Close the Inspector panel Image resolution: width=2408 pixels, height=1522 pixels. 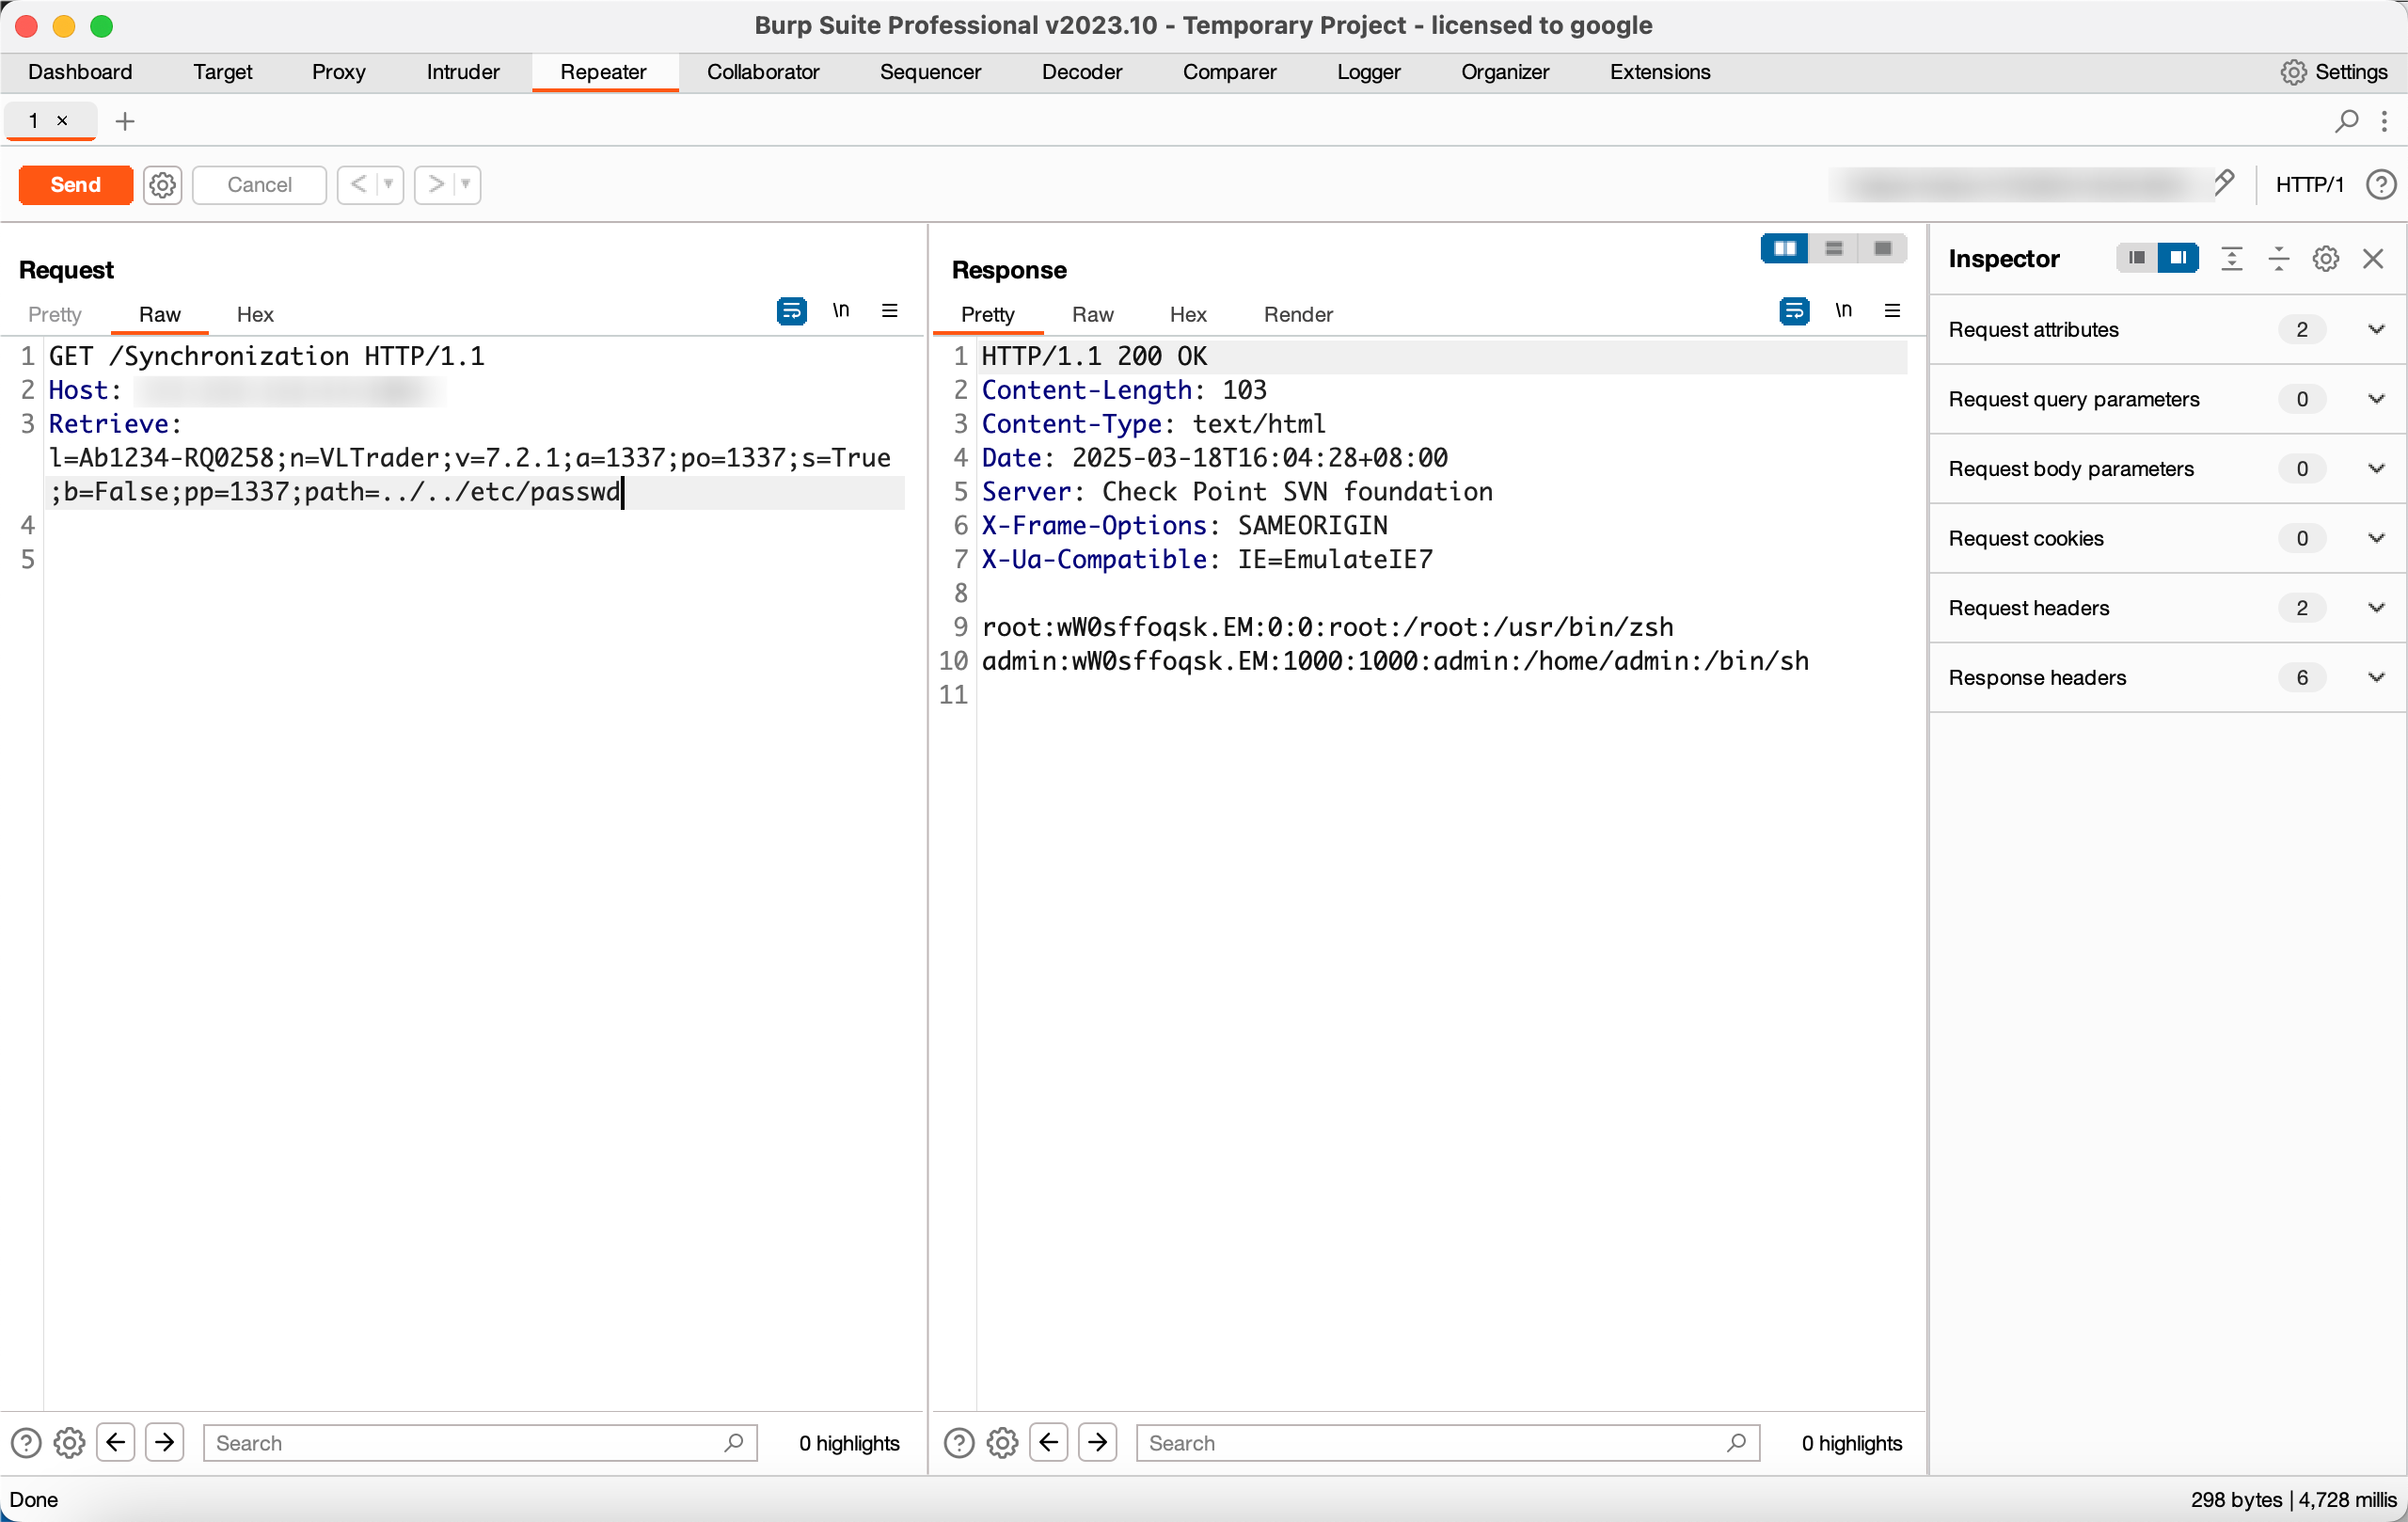pyautogui.click(x=2373, y=259)
